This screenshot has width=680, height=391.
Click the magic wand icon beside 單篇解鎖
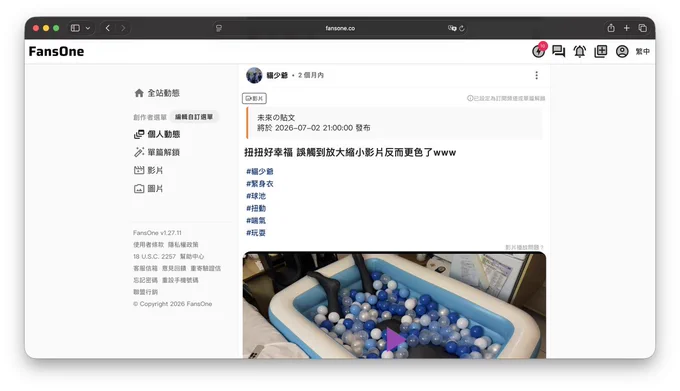(139, 152)
